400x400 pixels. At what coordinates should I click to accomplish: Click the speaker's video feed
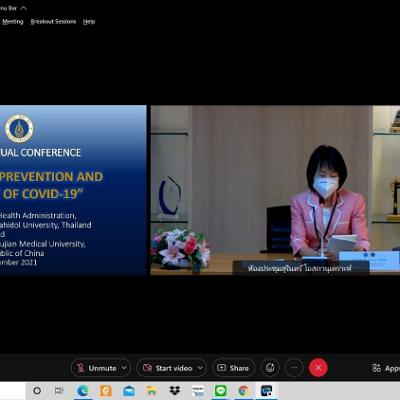tap(275, 190)
